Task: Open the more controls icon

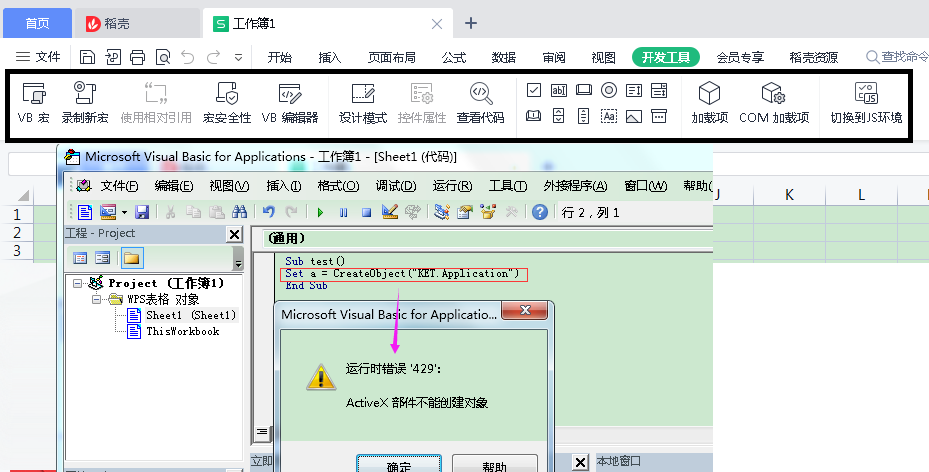Action: coord(659,115)
